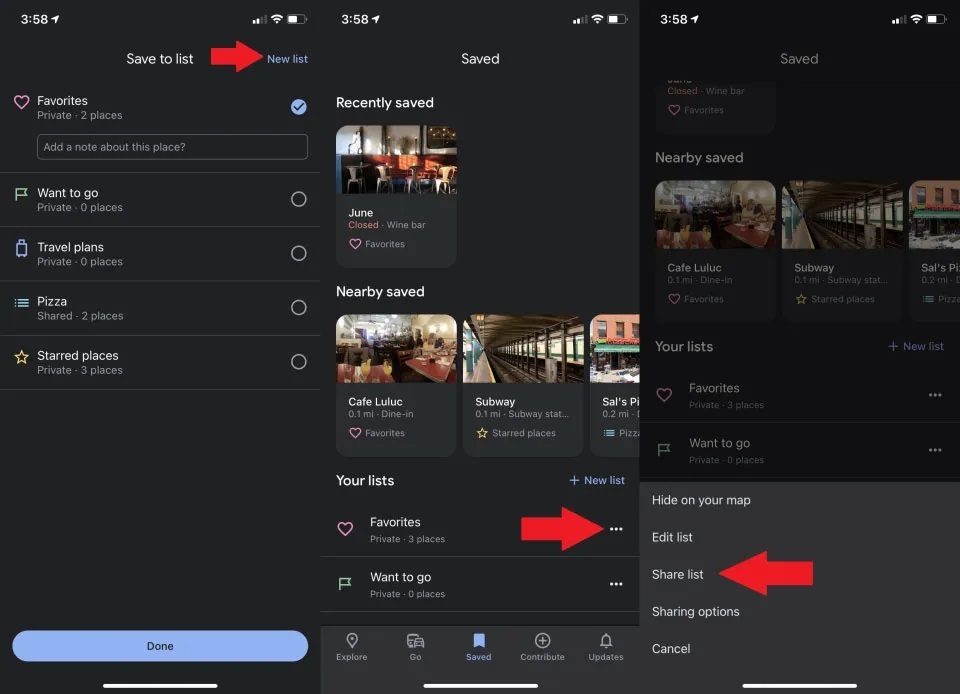
Task: Select Edit list menu entry
Action: (x=672, y=537)
